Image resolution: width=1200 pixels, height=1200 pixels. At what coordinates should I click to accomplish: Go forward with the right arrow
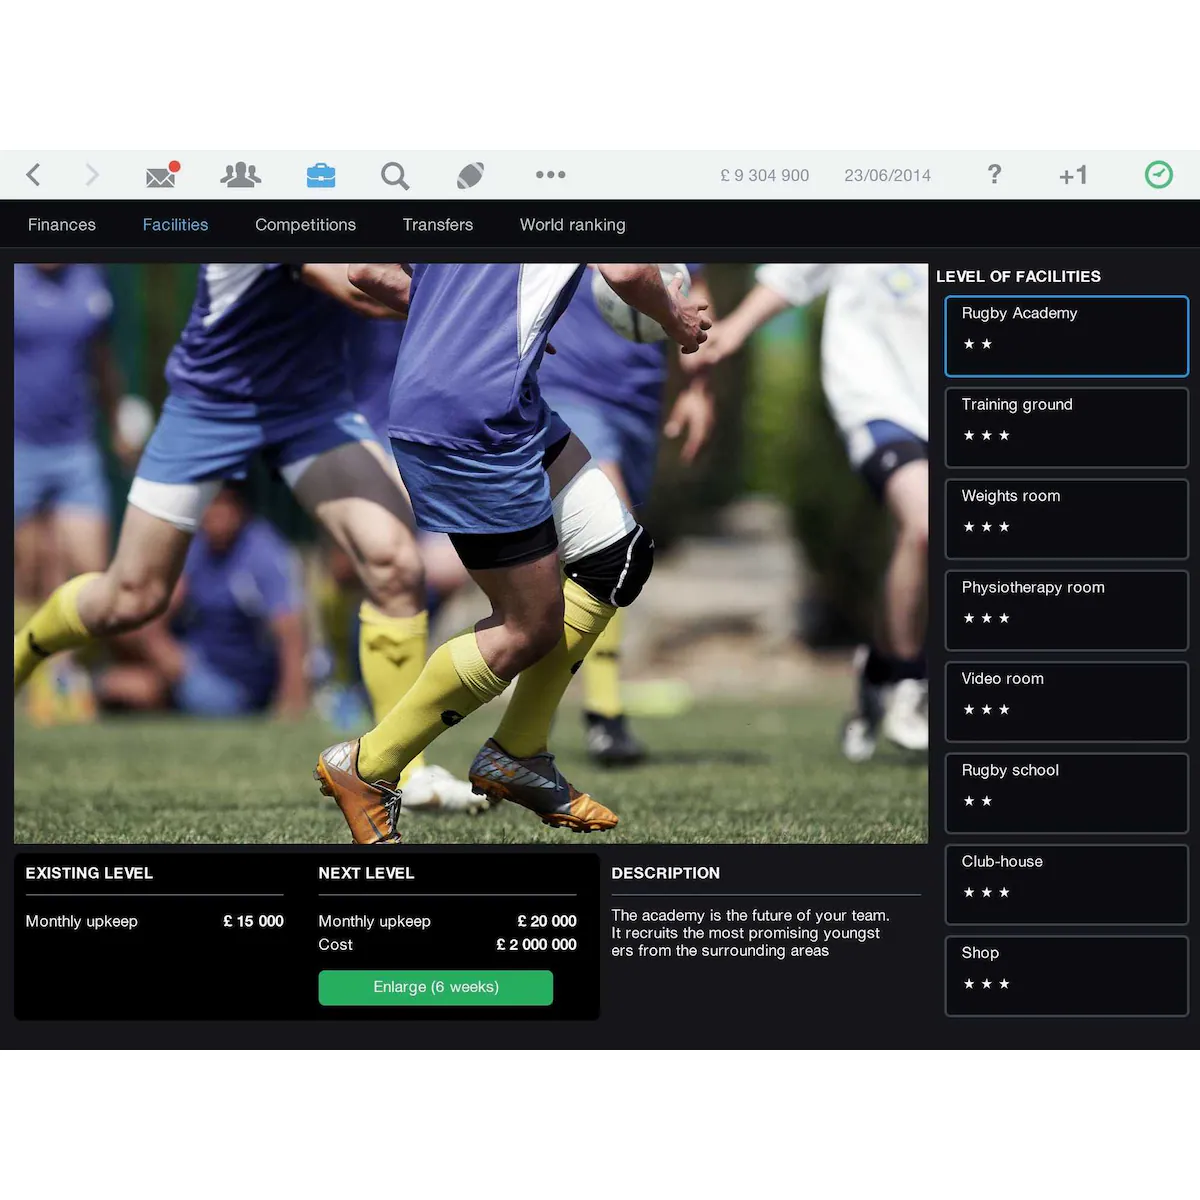point(92,175)
